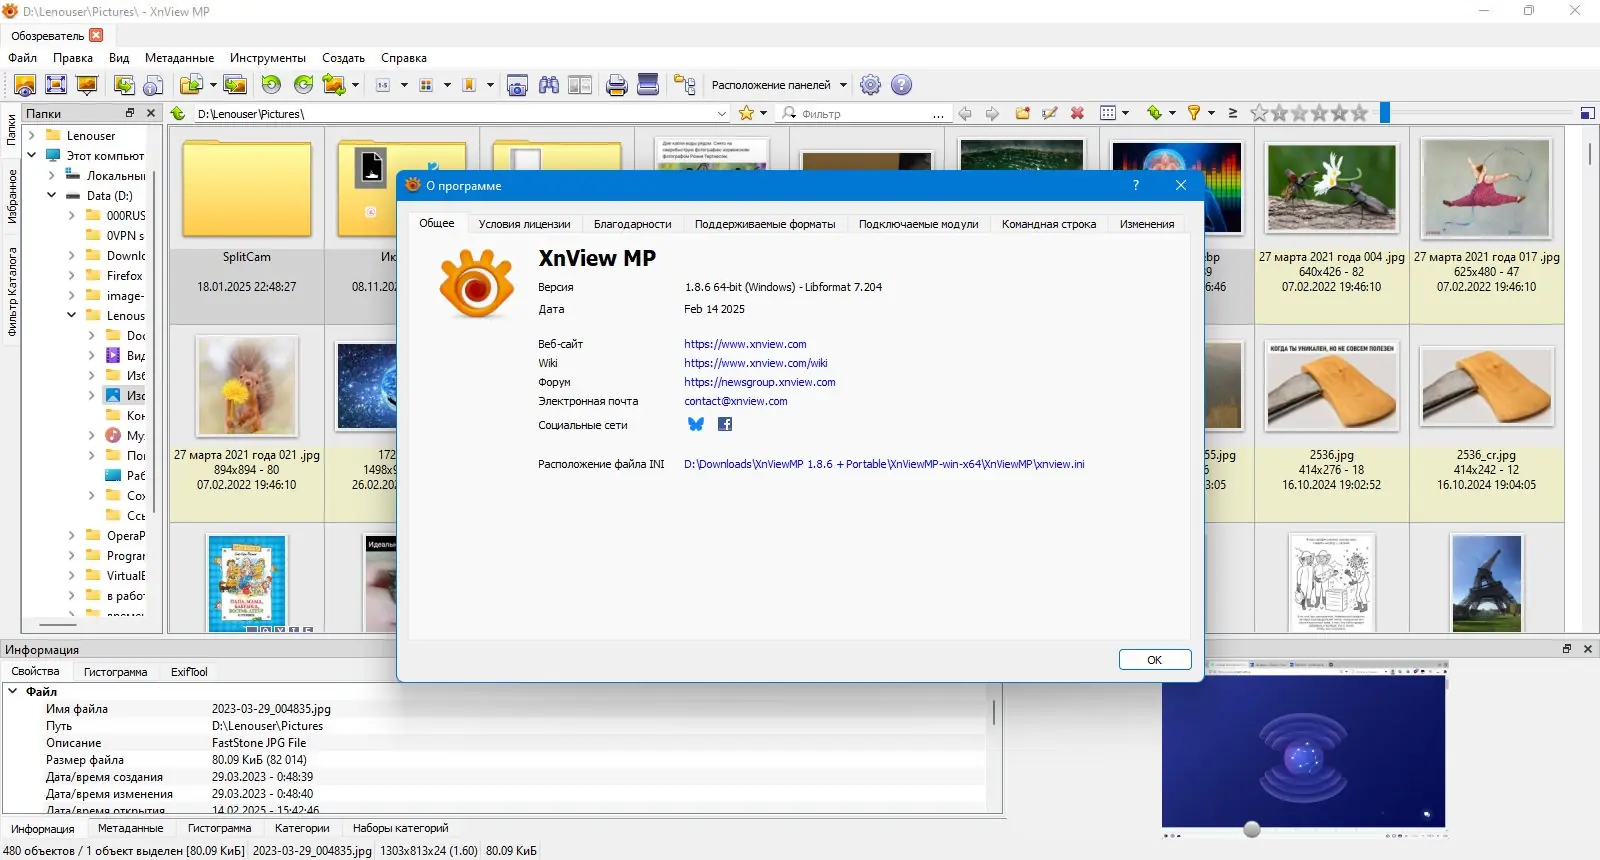Click the printer icon in toolbar
Image resolution: width=1600 pixels, height=860 pixels.
click(x=617, y=85)
